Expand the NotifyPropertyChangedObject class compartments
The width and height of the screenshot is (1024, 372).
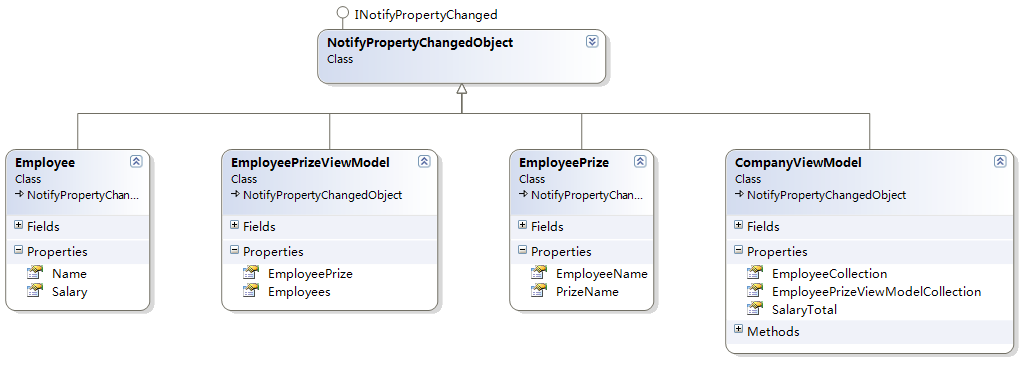pyautogui.click(x=592, y=42)
